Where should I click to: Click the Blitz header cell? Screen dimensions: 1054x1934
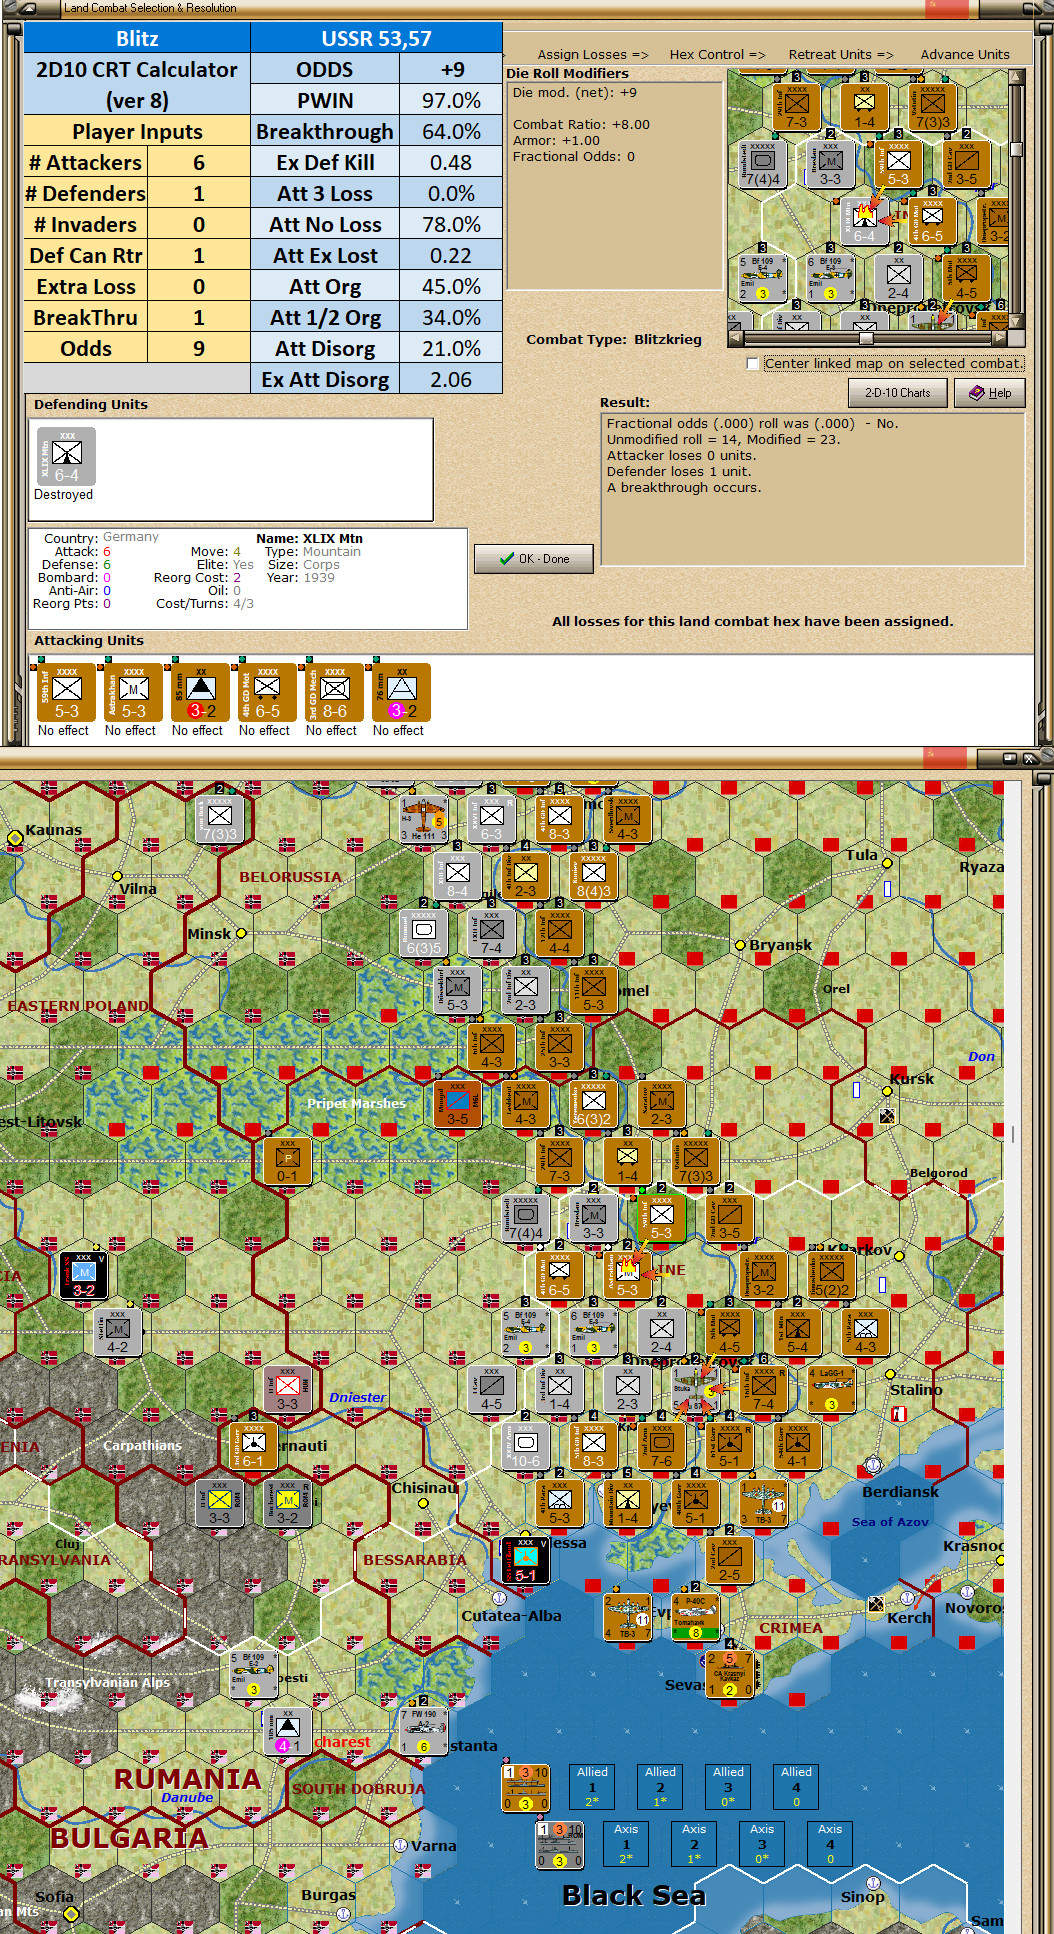pyautogui.click(x=137, y=39)
